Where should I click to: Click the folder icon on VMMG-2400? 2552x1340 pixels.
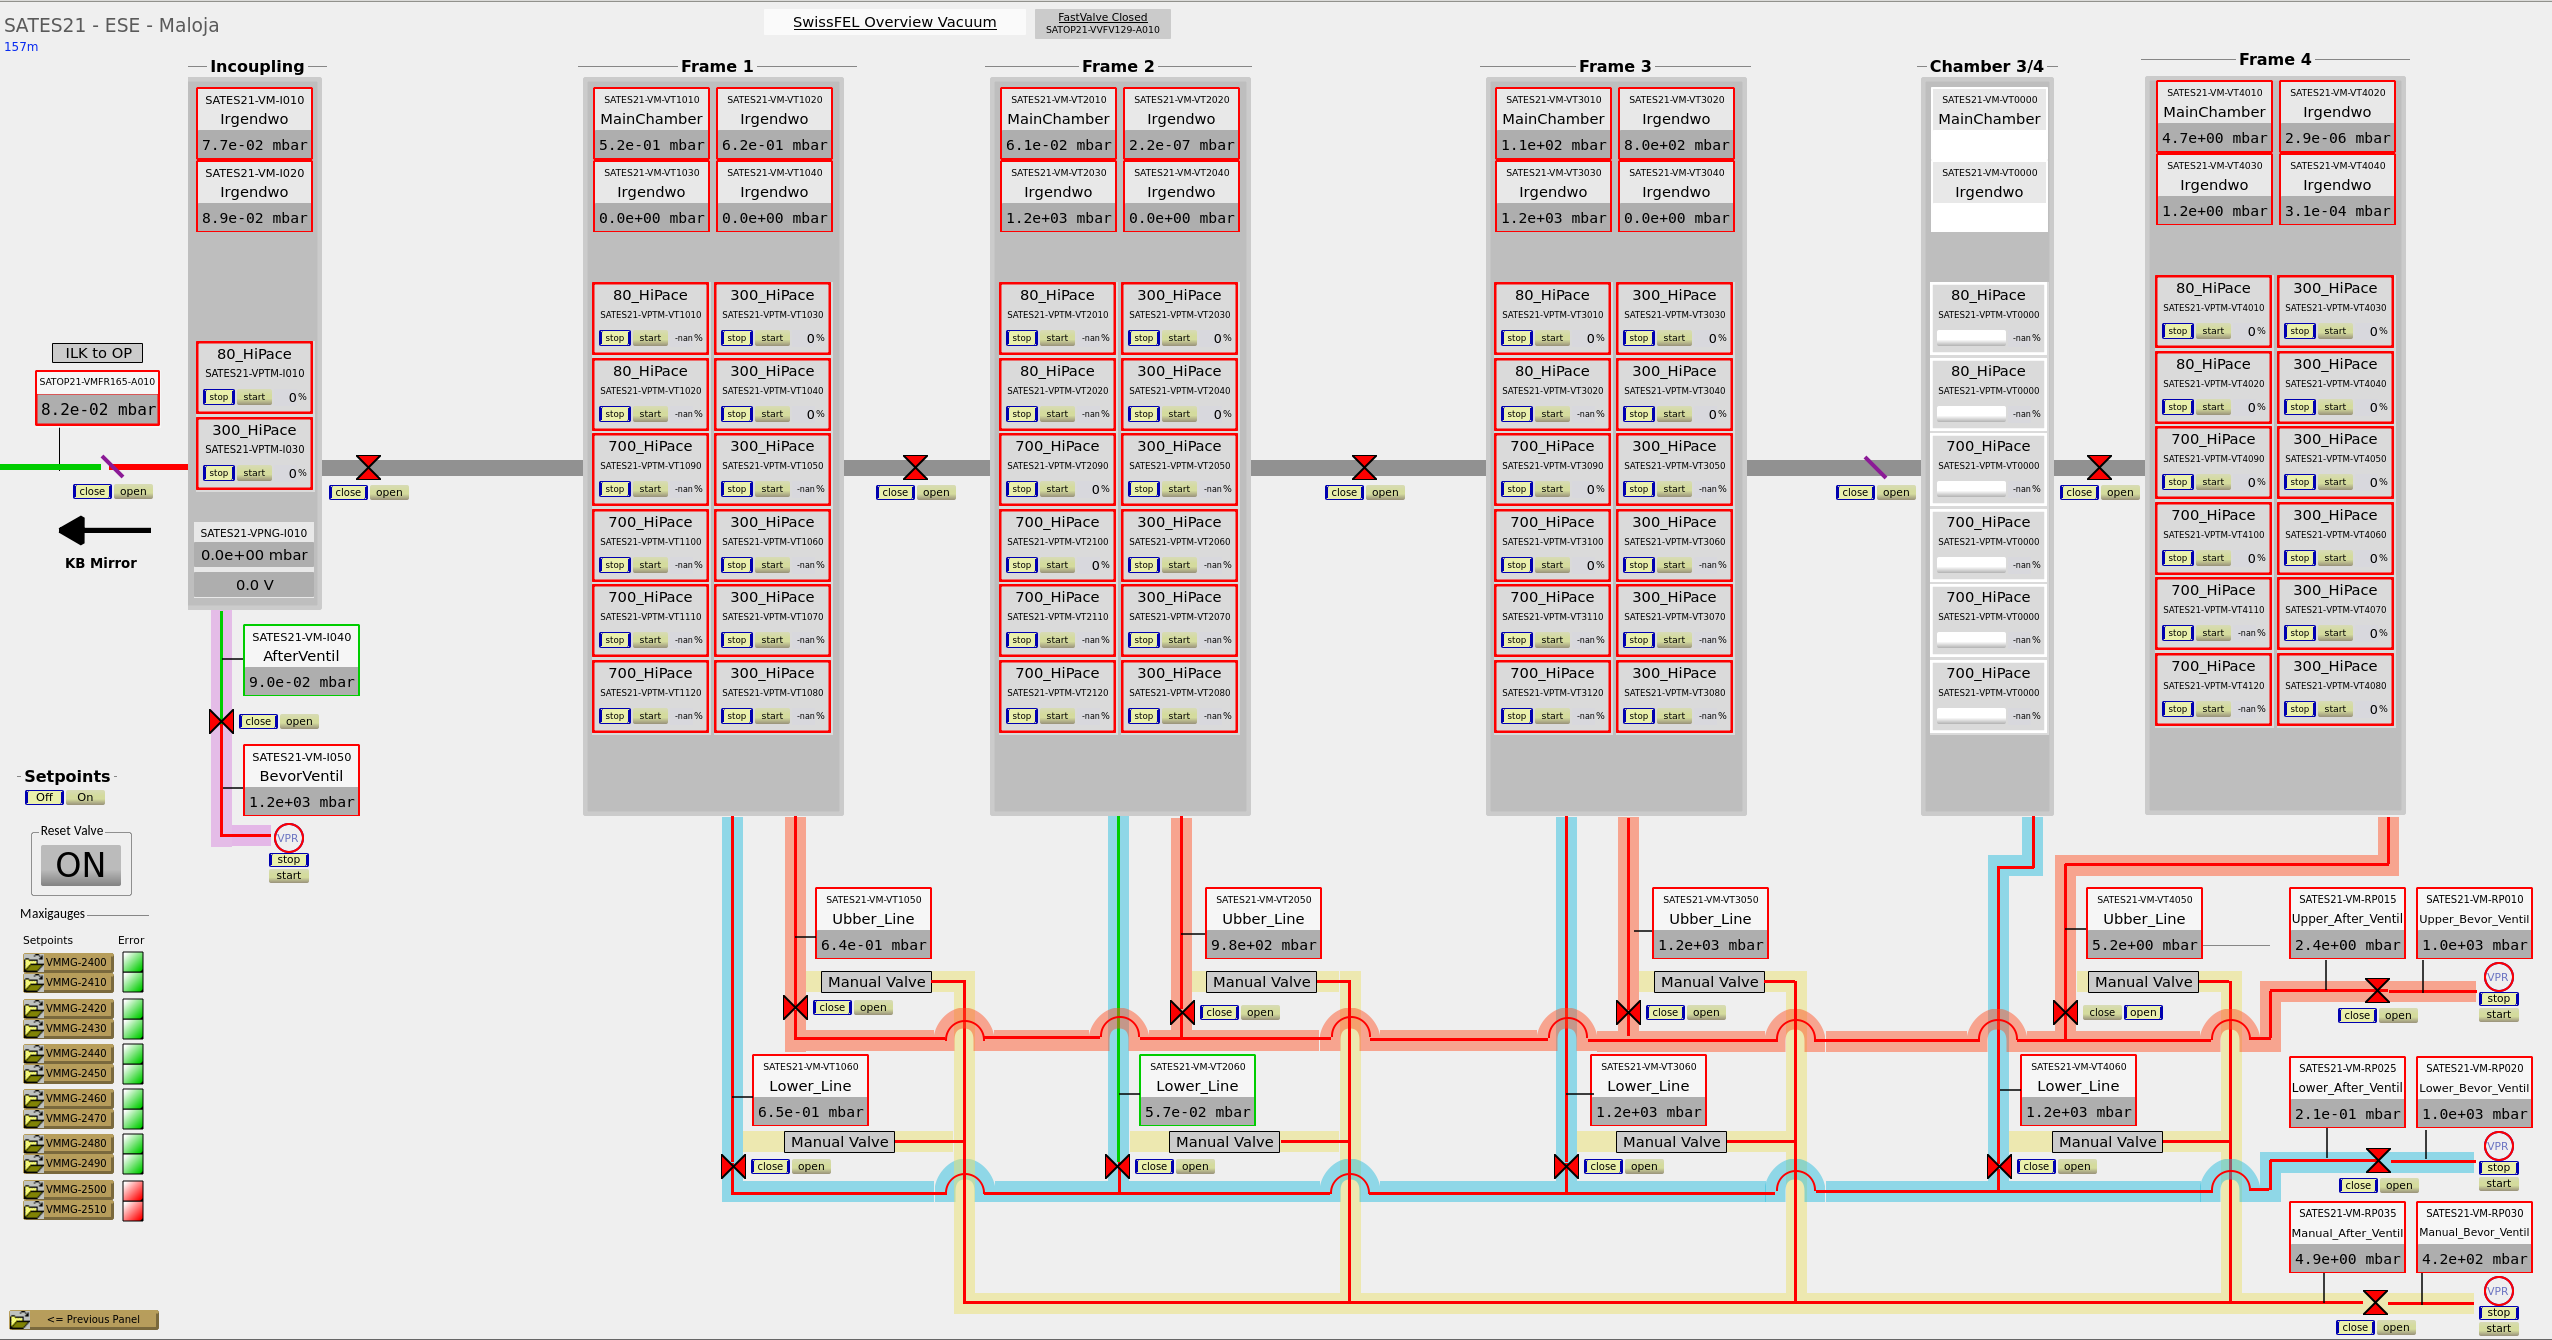[33, 962]
